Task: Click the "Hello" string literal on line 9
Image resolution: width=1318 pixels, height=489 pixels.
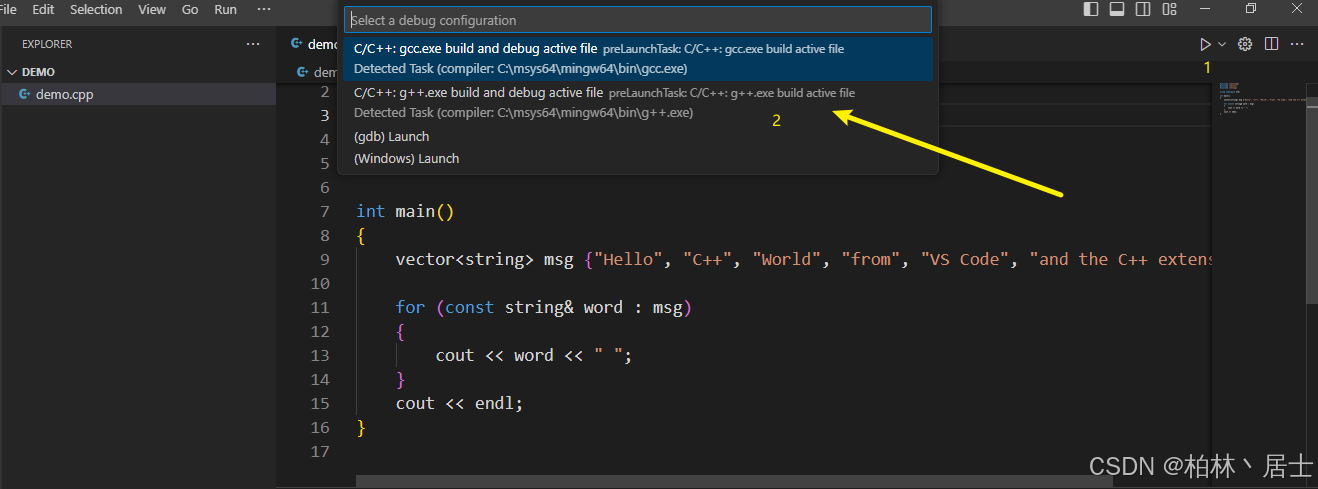Action: point(630,259)
